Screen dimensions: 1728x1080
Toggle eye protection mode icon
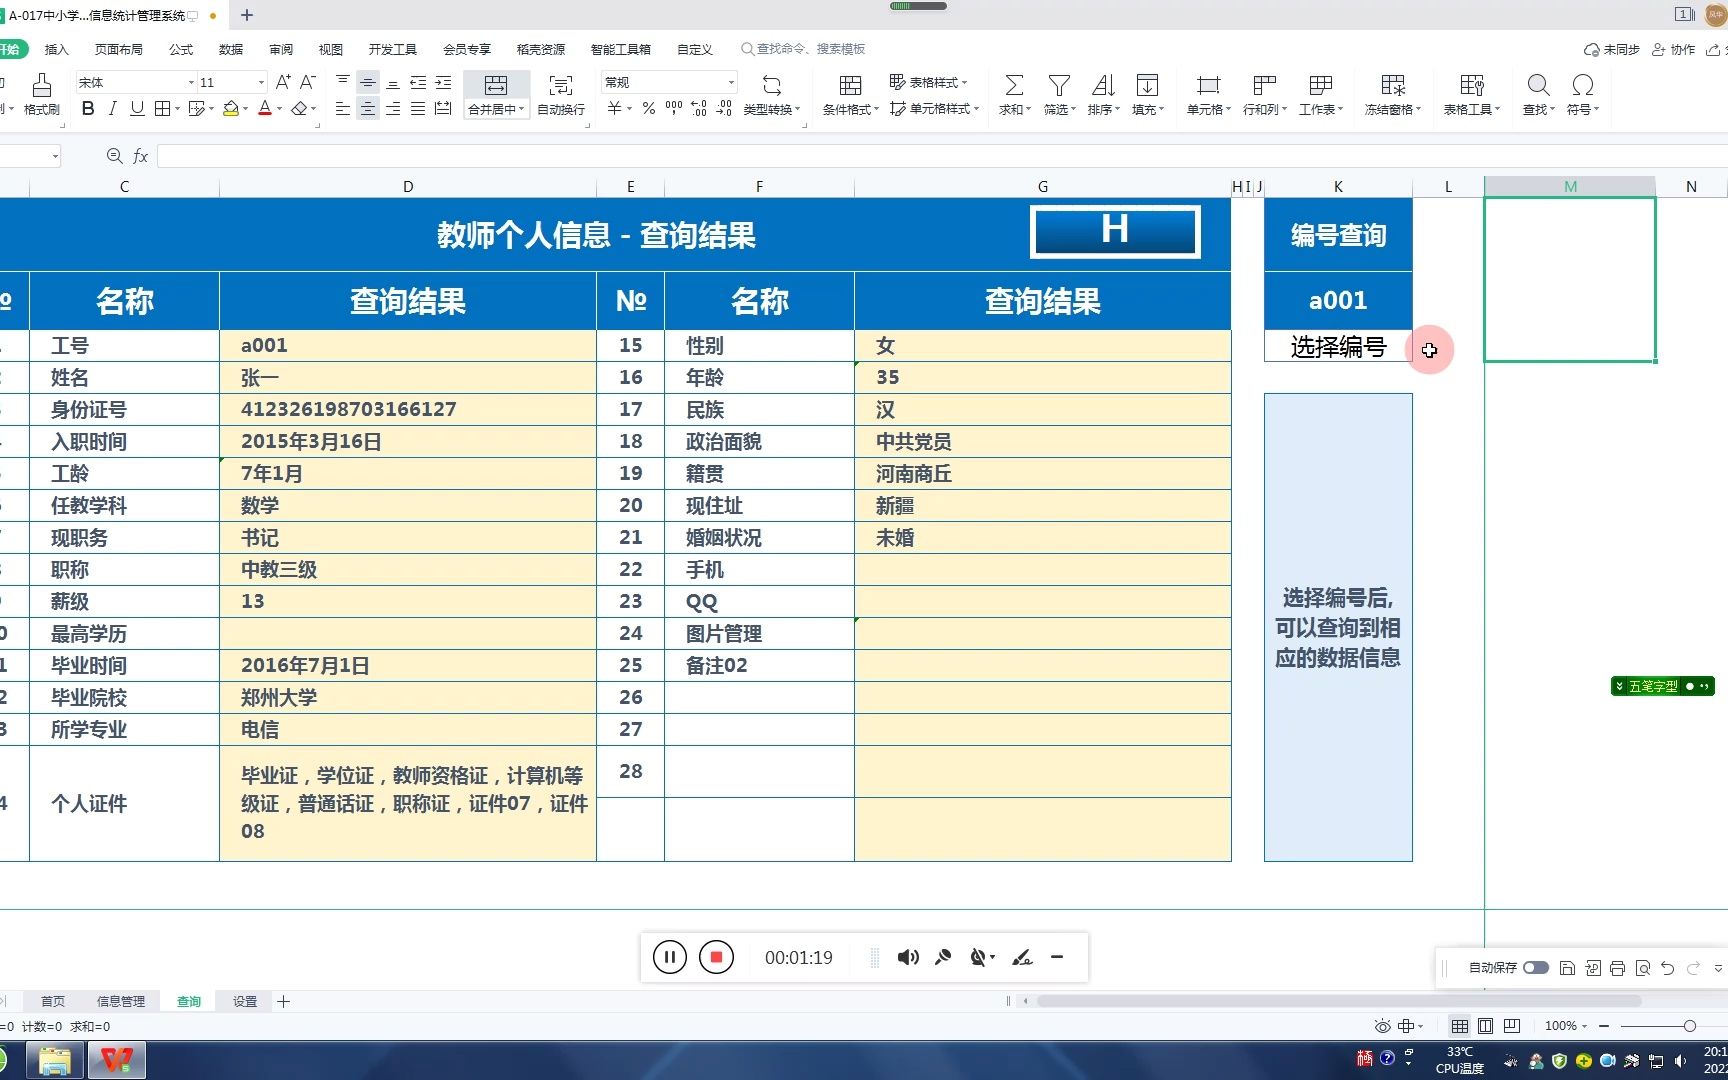click(1382, 1026)
